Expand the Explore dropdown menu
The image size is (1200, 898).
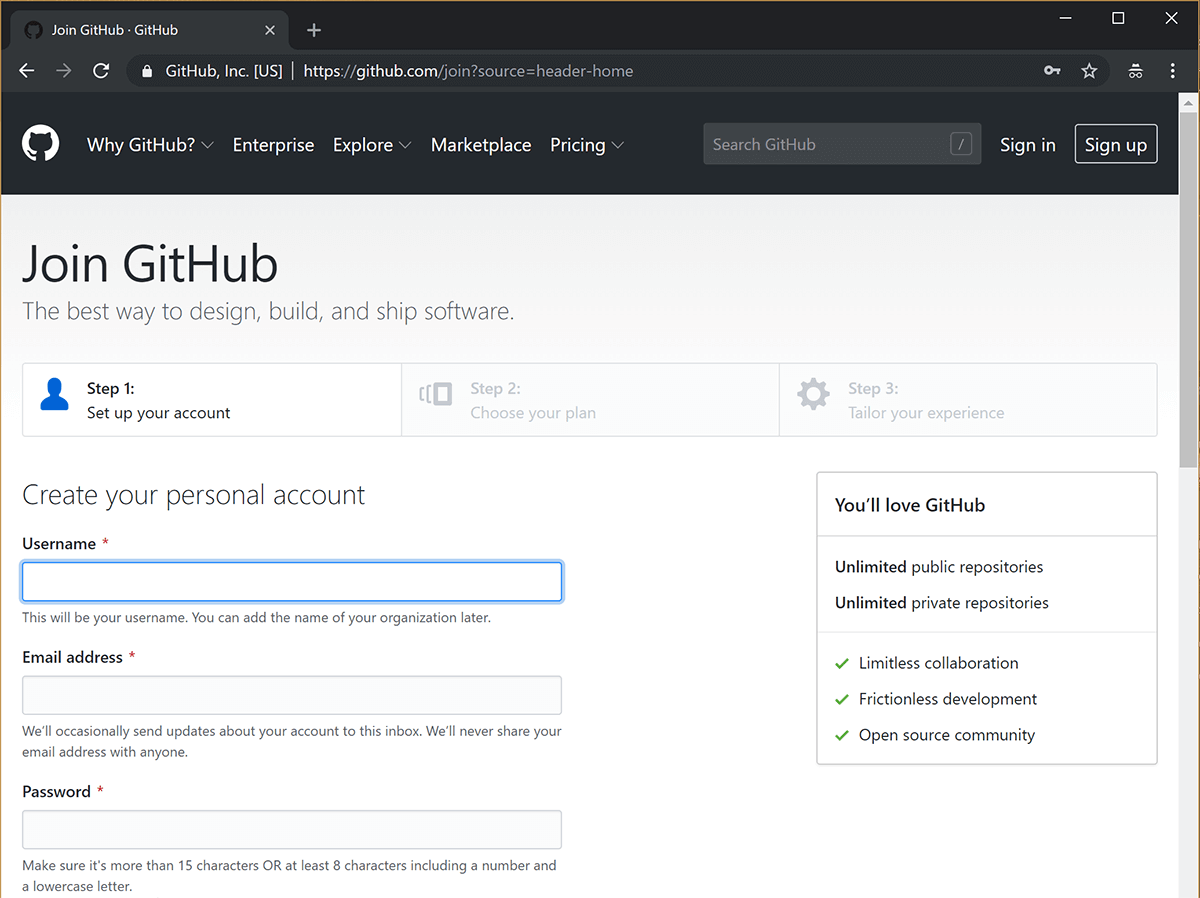click(x=372, y=145)
